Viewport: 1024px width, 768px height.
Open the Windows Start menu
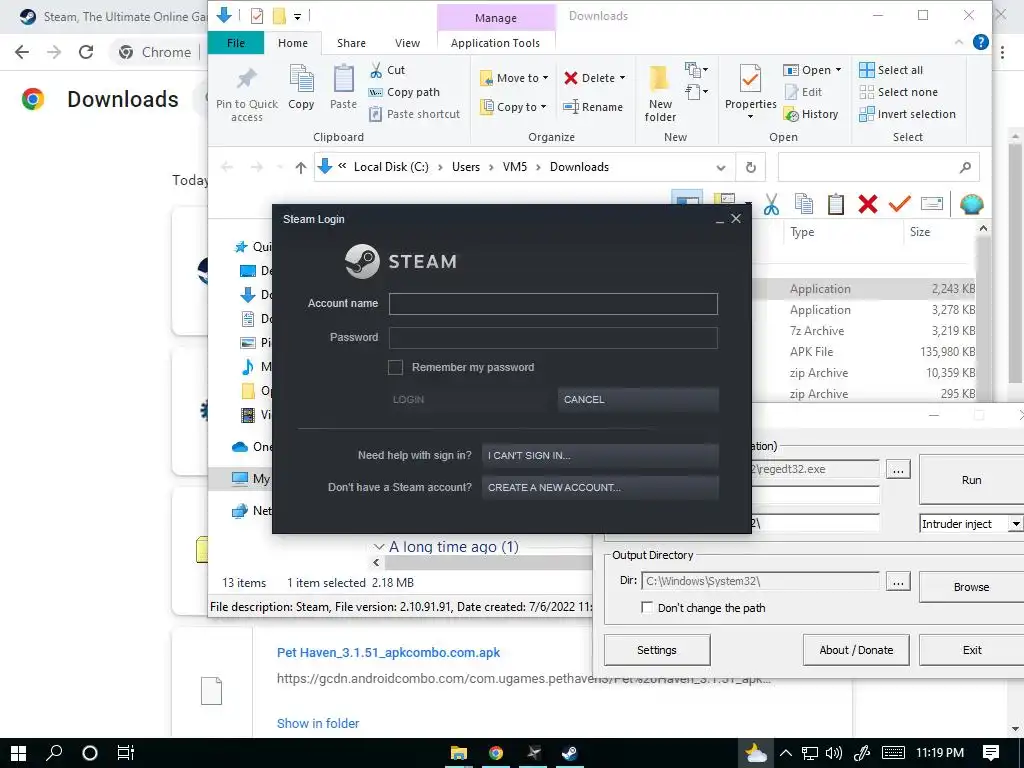pos(18,753)
